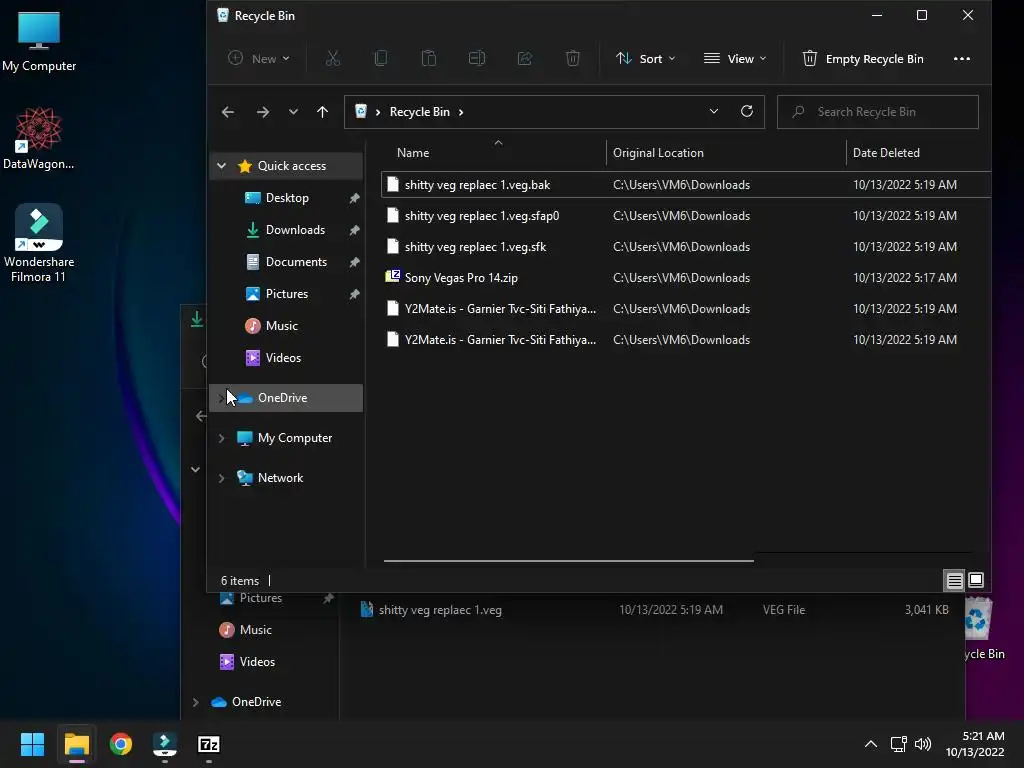Viewport: 1024px width, 768px height.
Task: Open the View dropdown menu
Action: (735, 59)
